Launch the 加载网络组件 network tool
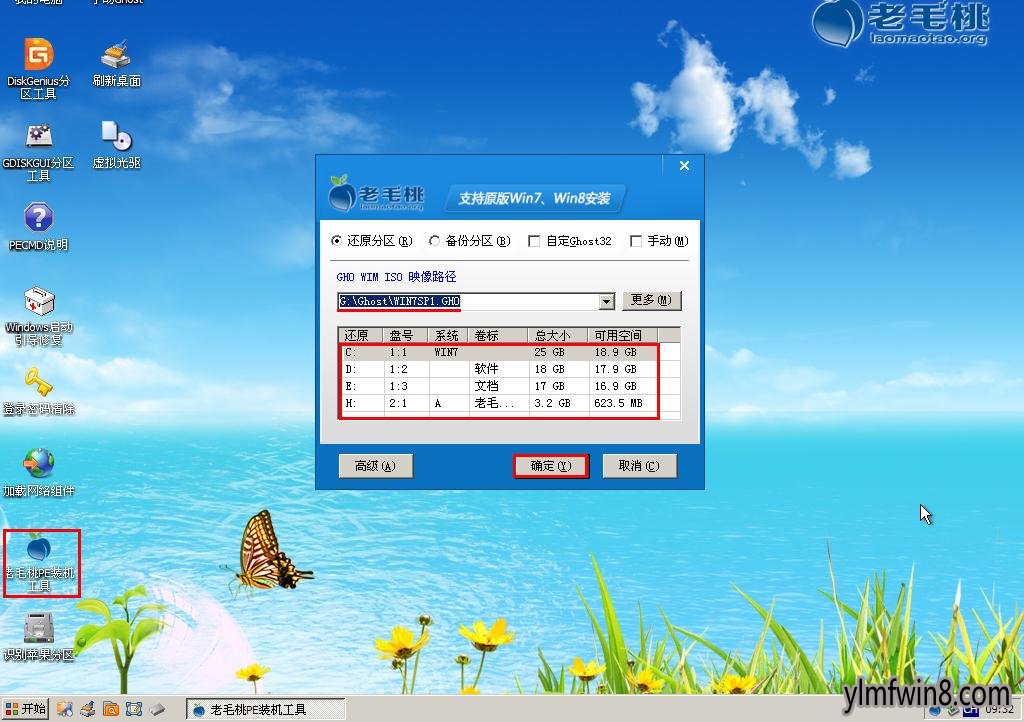The image size is (1024, 722). tap(38, 465)
